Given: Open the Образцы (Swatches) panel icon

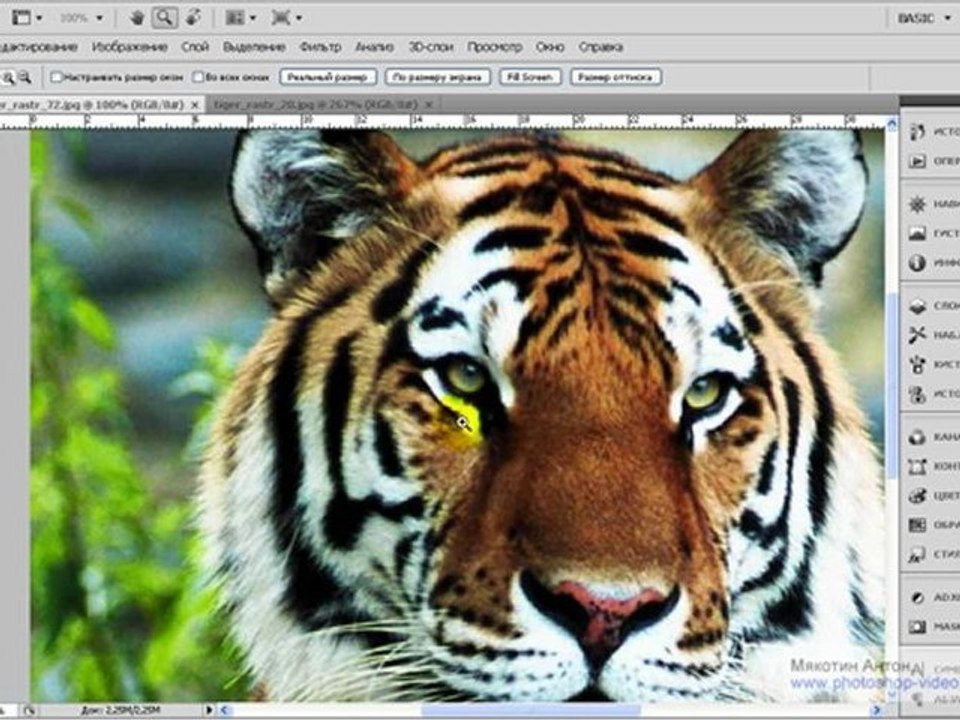Looking at the screenshot, I should pyautogui.click(x=917, y=525).
